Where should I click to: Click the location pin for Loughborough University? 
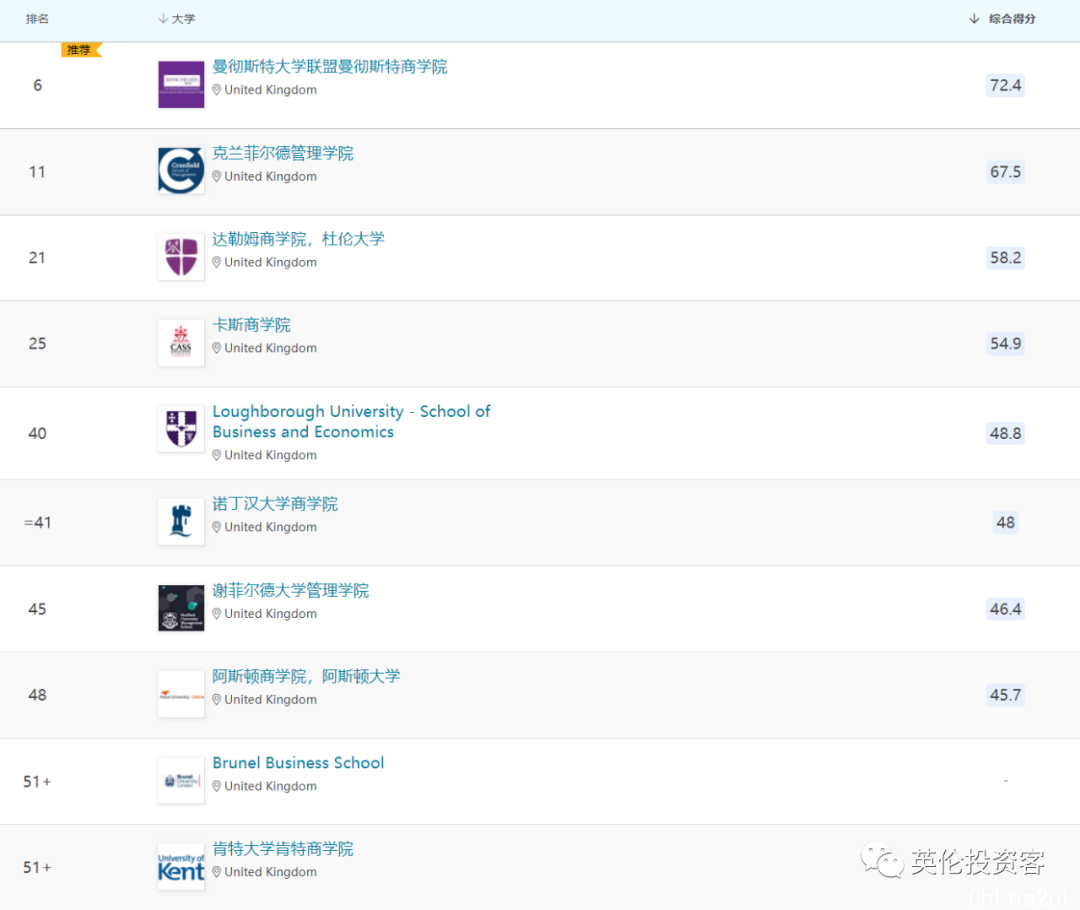coord(216,455)
